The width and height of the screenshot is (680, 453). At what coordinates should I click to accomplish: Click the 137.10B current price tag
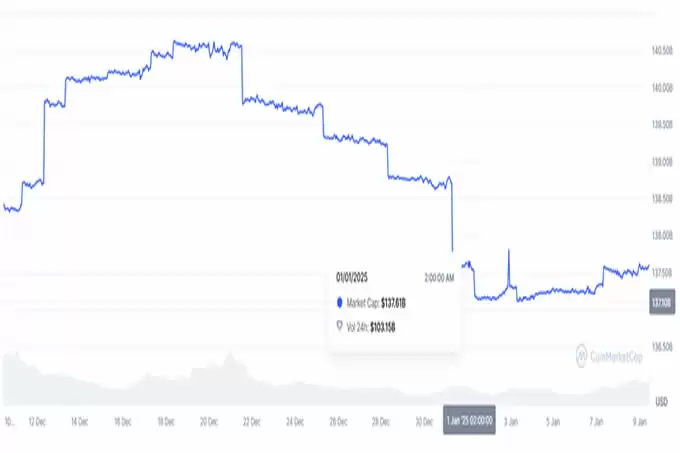(x=660, y=303)
